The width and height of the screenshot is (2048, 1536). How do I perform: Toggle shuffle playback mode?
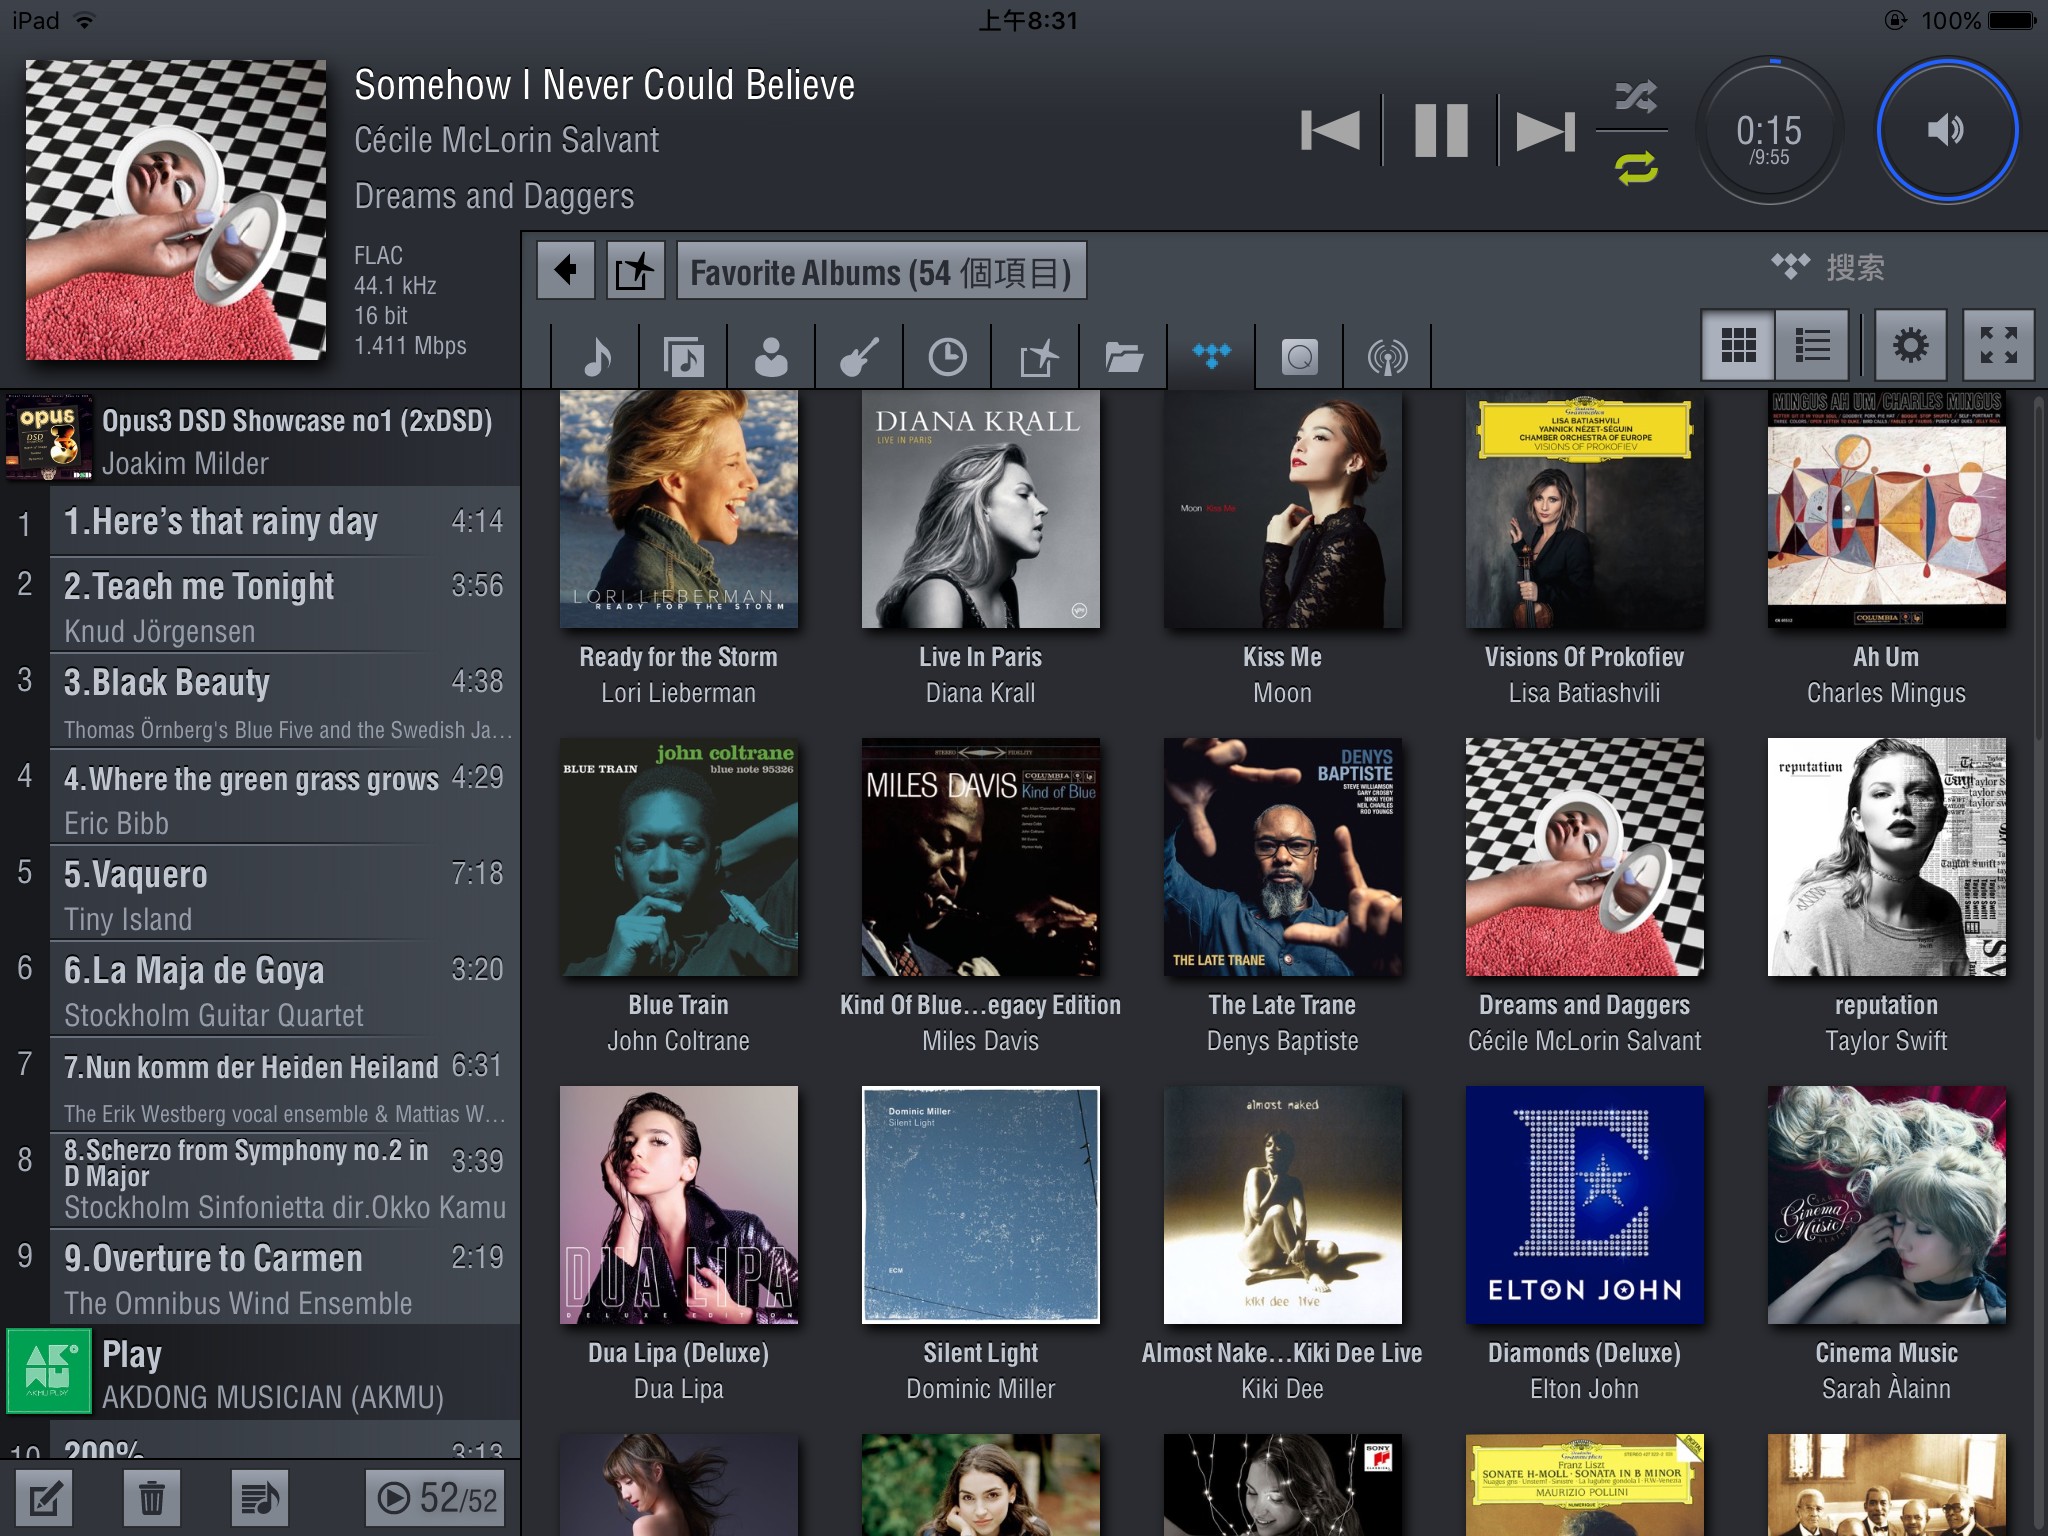pyautogui.click(x=1635, y=97)
